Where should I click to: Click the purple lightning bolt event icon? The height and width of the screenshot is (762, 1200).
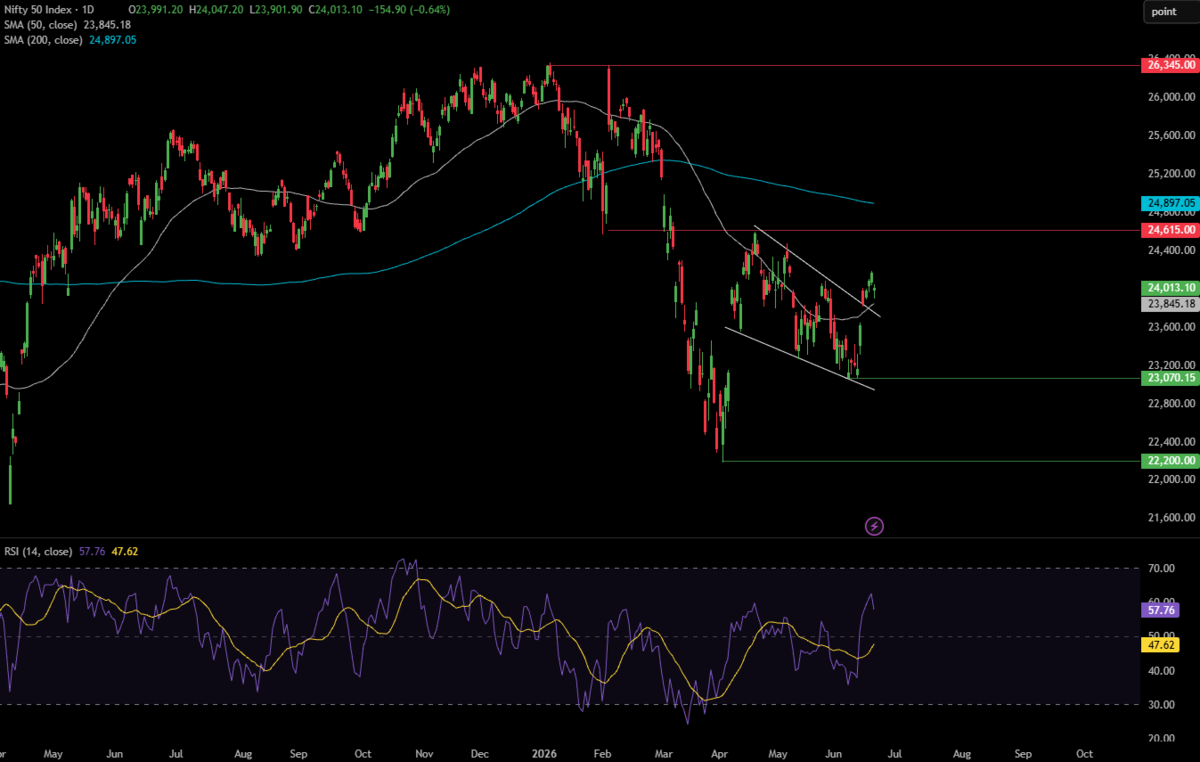point(874,525)
